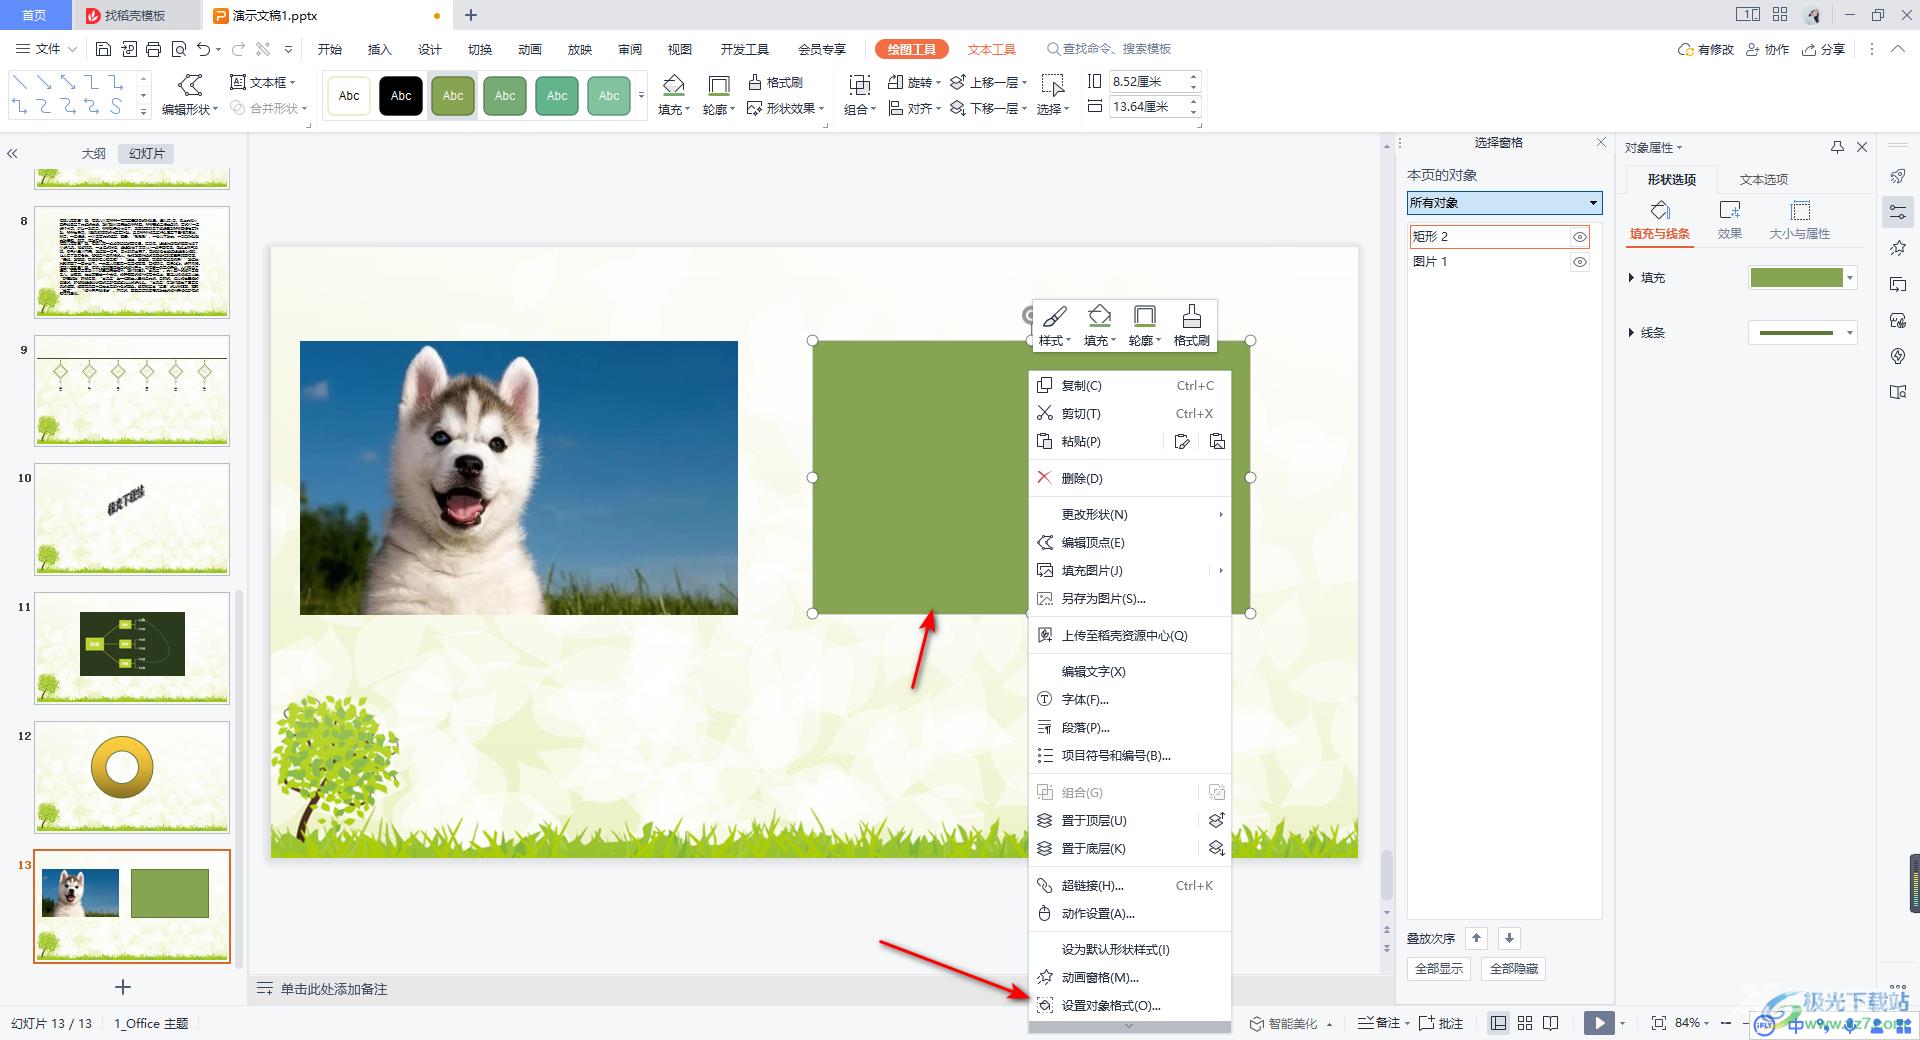Click the 批注 button in status bar
This screenshot has width=1920, height=1040.
pyautogui.click(x=1440, y=1023)
